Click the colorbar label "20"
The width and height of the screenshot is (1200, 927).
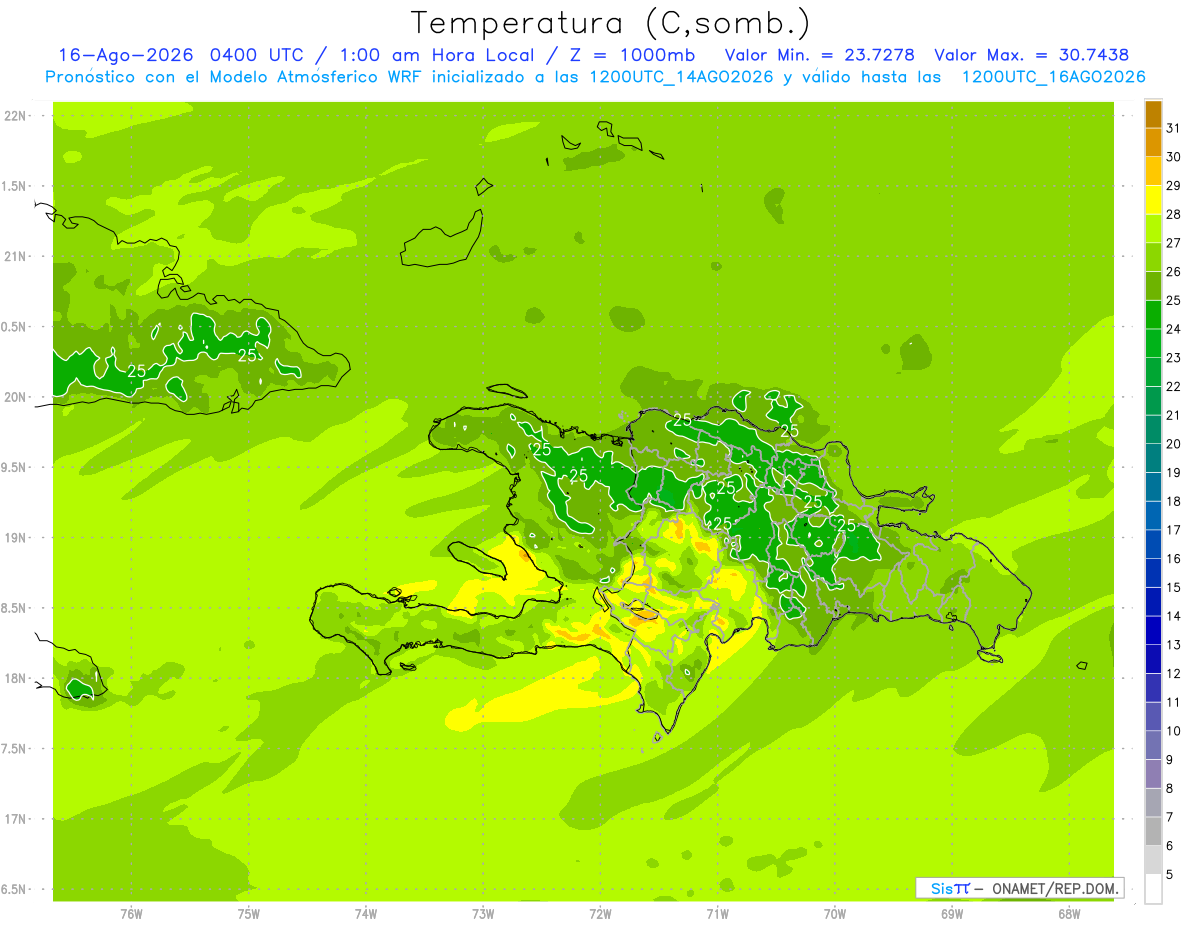pos(1174,444)
